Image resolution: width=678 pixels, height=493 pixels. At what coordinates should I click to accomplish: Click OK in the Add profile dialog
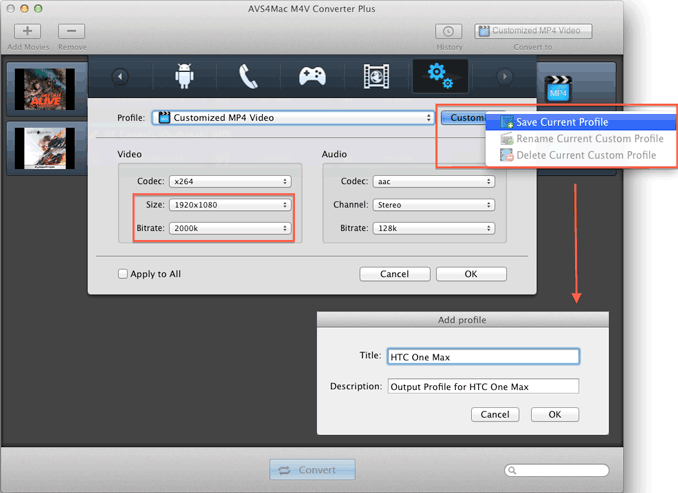555,414
